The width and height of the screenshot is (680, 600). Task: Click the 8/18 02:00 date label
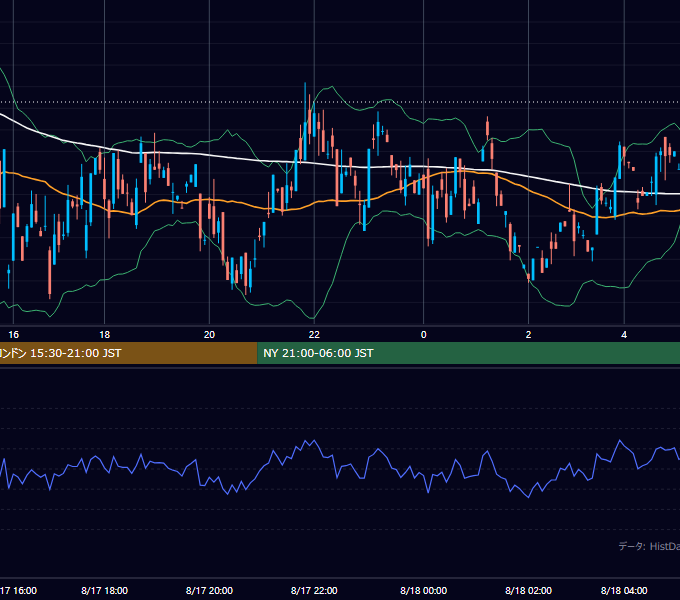[528, 590]
